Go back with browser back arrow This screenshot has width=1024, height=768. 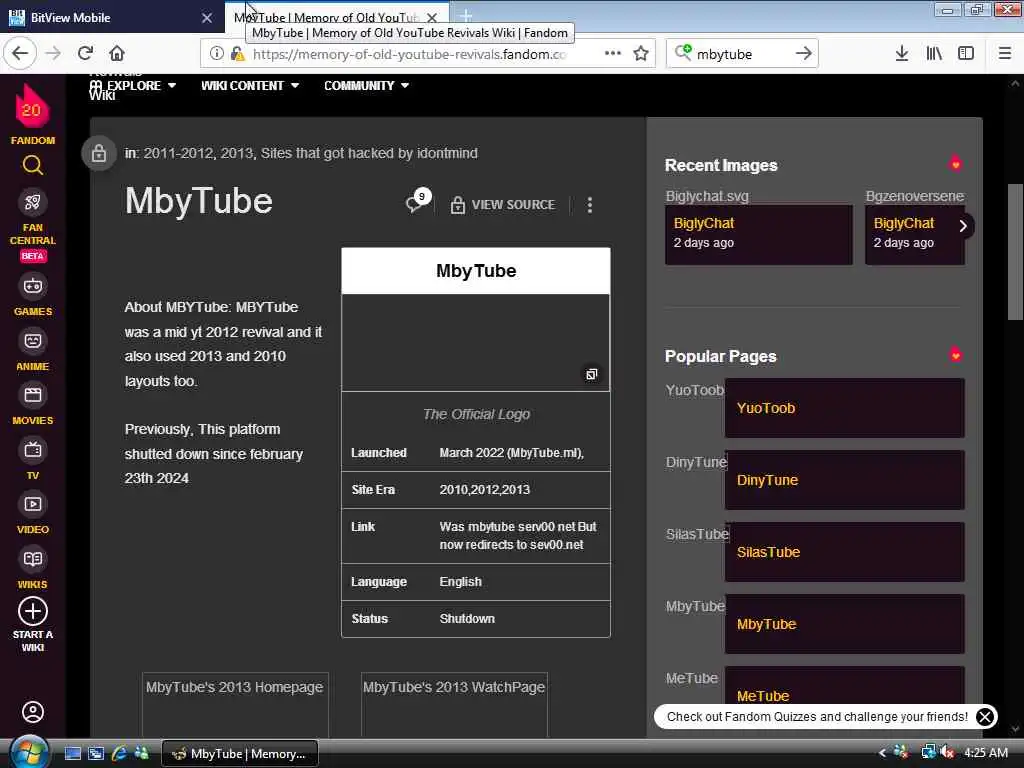point(20,54)
